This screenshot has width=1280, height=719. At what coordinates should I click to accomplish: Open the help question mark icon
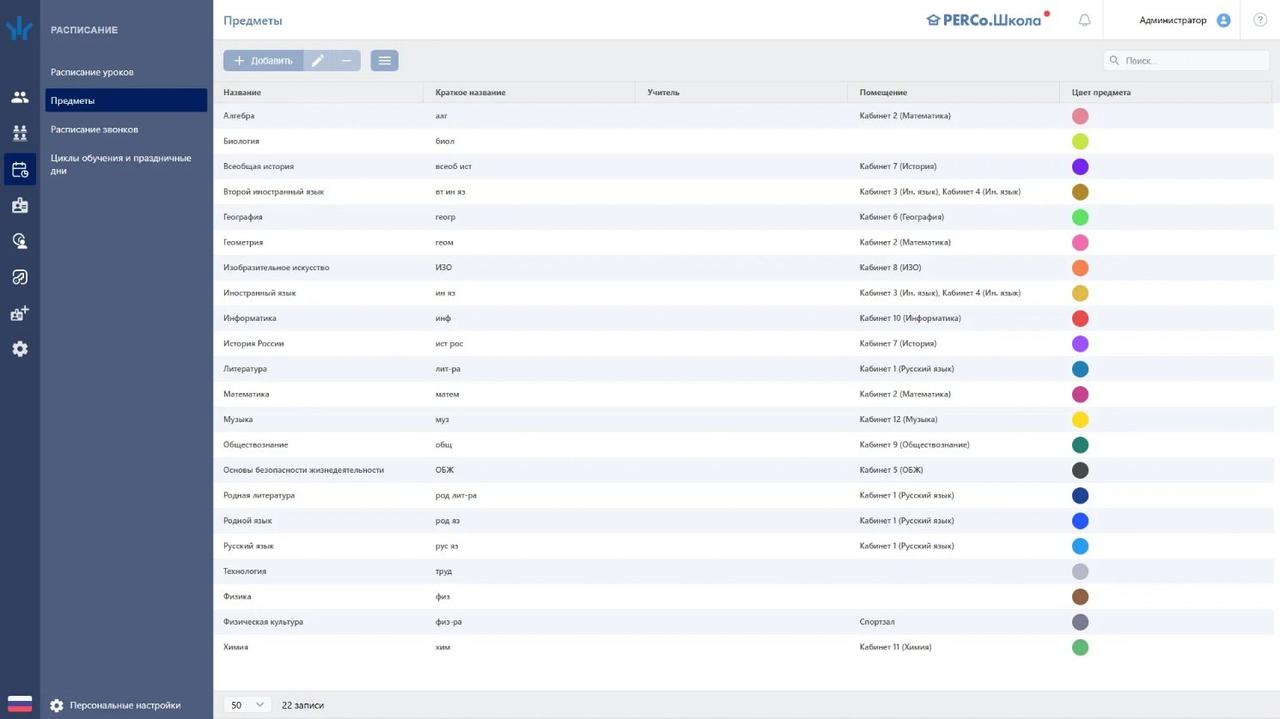pos(1260,20)
